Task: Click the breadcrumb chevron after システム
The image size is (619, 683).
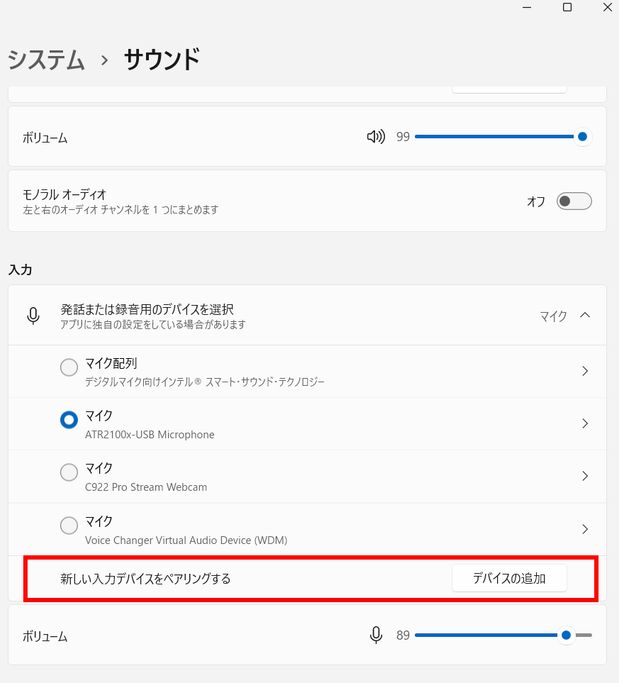Action: click(x=104, y=60)
